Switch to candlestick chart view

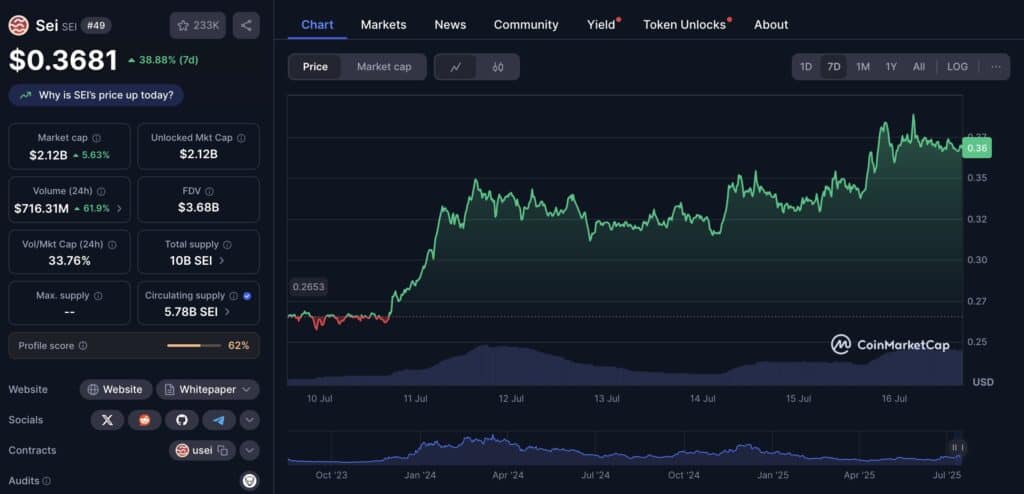(x=498, y=67)
